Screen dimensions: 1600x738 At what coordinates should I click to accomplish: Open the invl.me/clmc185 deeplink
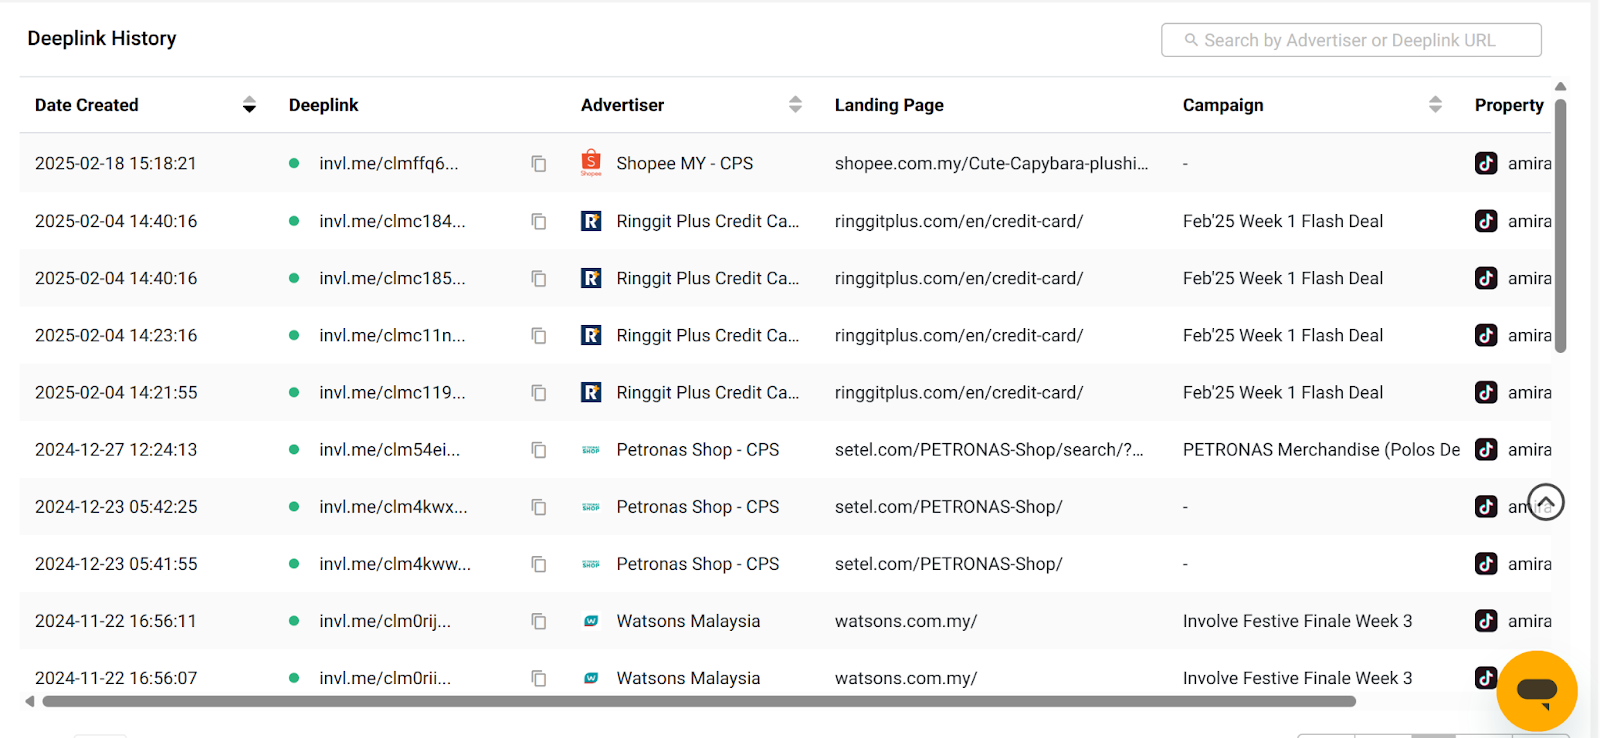[x=392, y=278]
